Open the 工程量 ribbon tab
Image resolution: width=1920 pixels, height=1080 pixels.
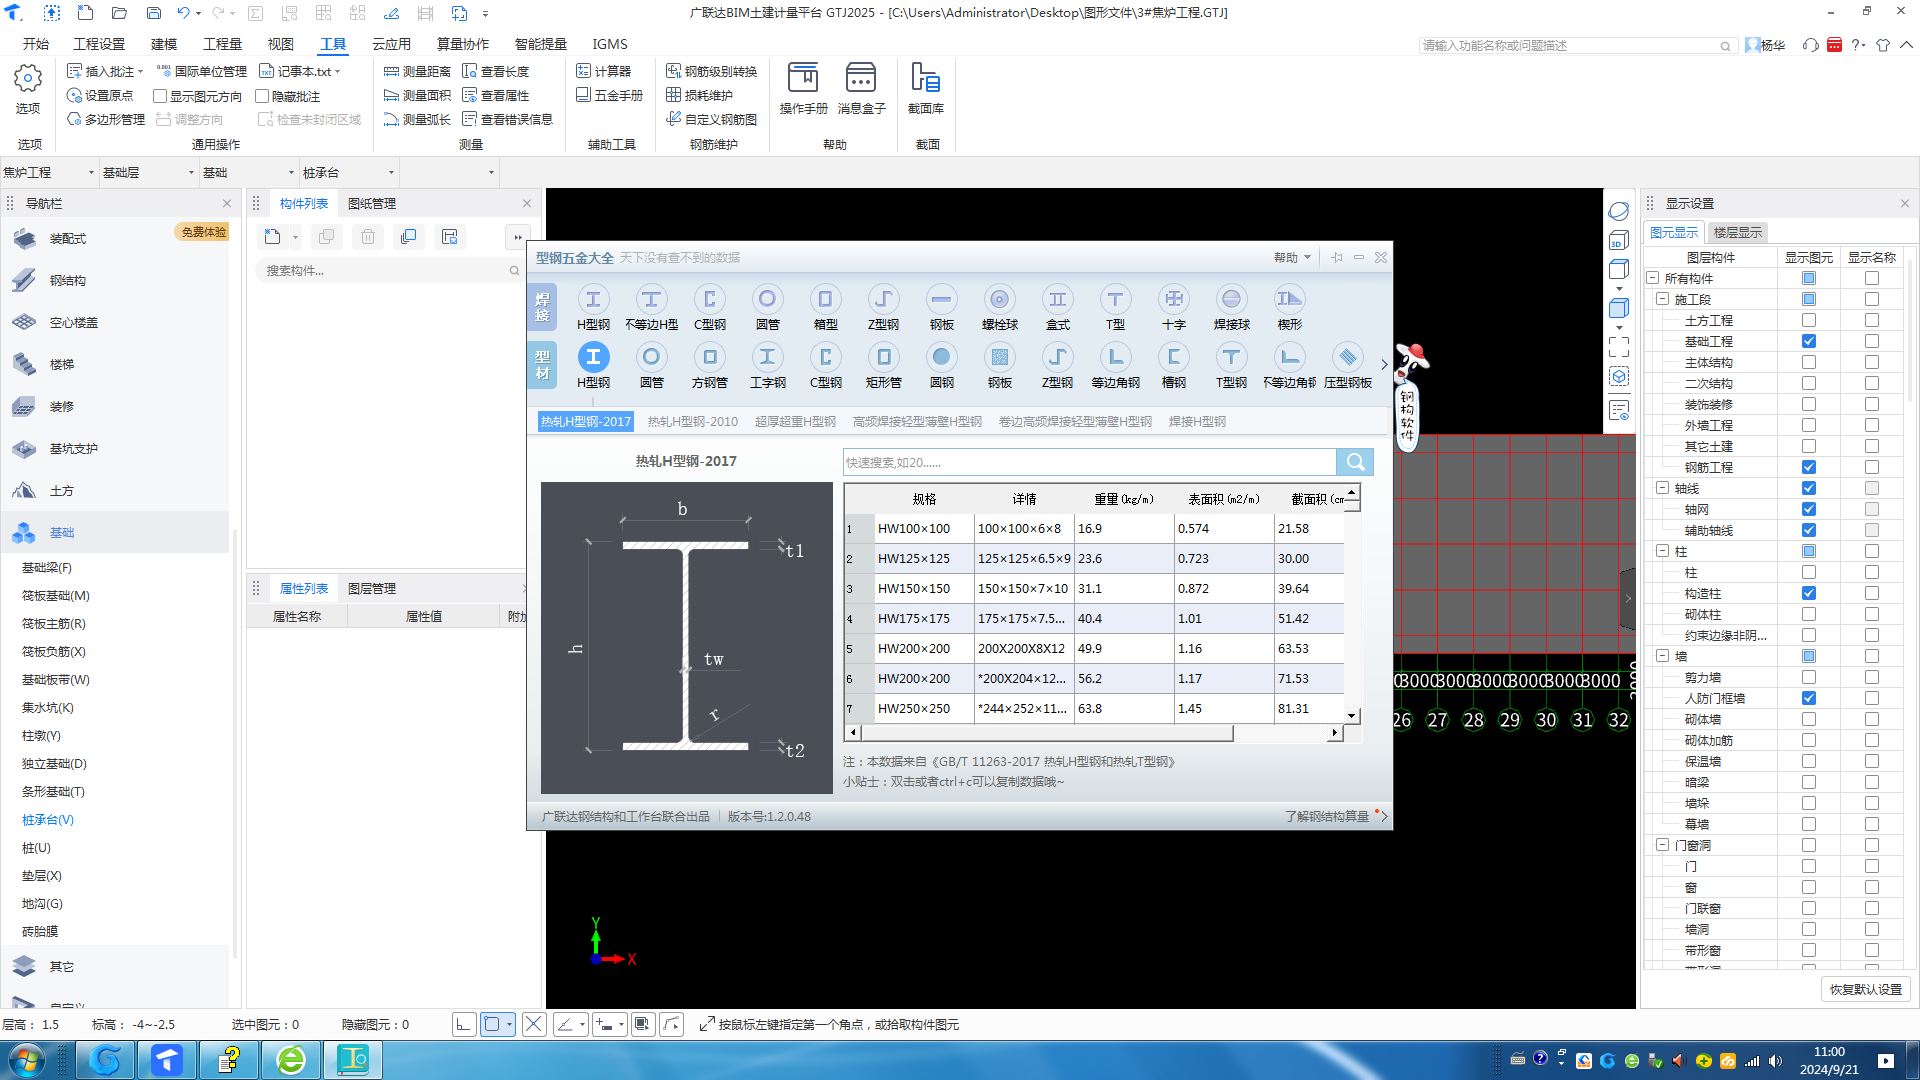click(x=222, y=44)
